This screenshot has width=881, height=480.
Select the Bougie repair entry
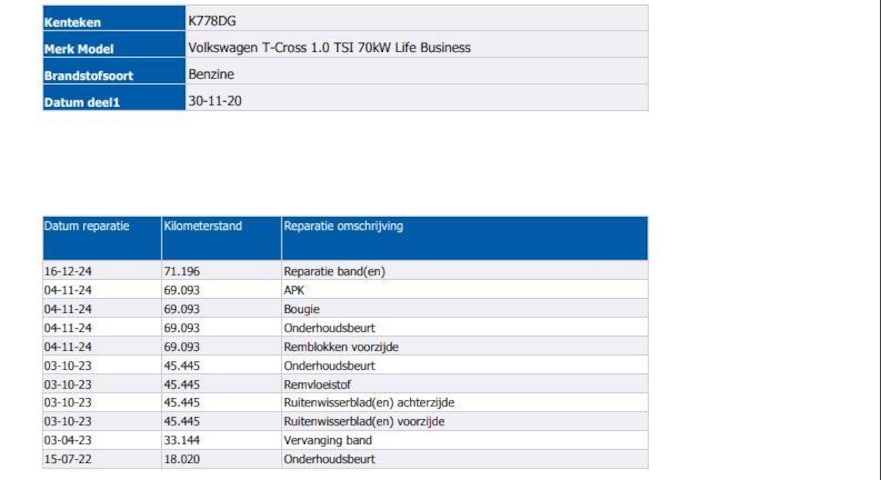[x=301, y=309]
